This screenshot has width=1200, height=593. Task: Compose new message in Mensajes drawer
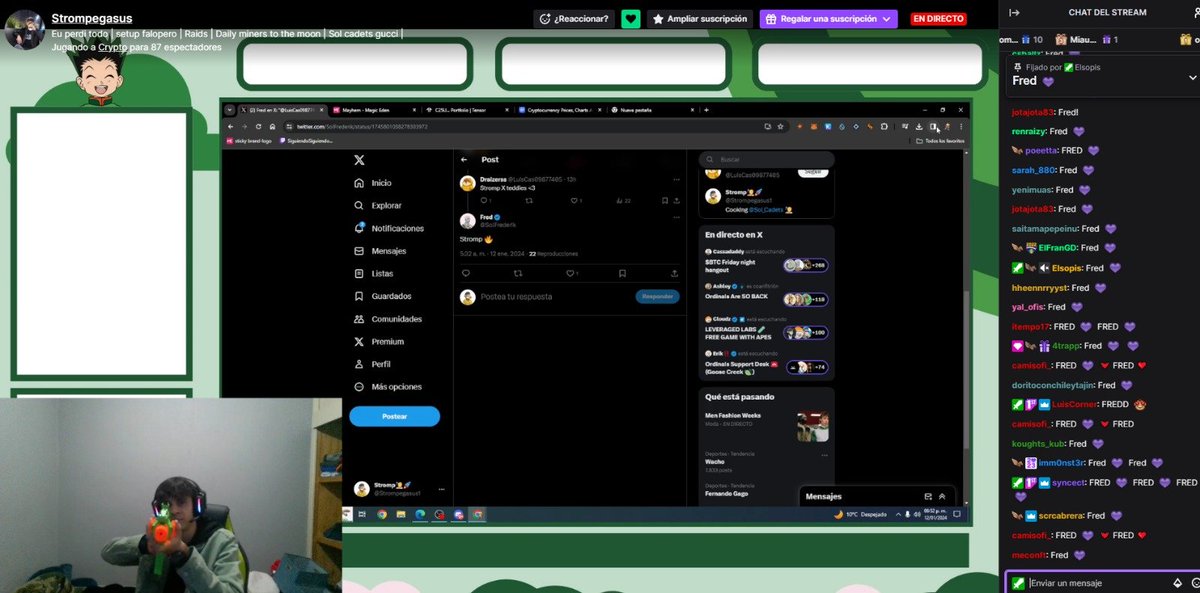click(x=927, y=496)
